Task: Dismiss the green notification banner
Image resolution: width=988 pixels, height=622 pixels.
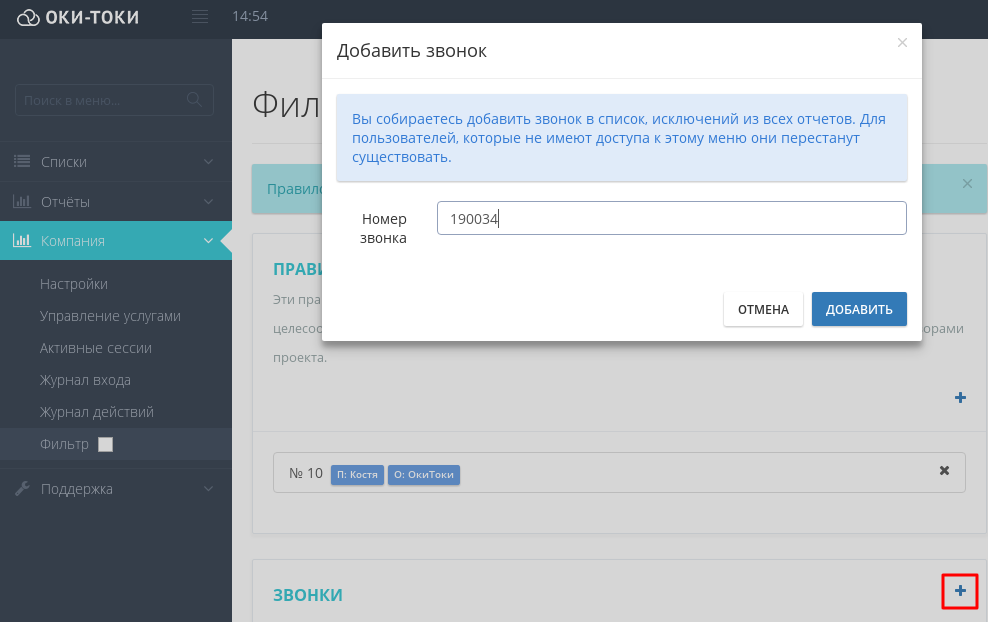Action: (x=966, y=184)
